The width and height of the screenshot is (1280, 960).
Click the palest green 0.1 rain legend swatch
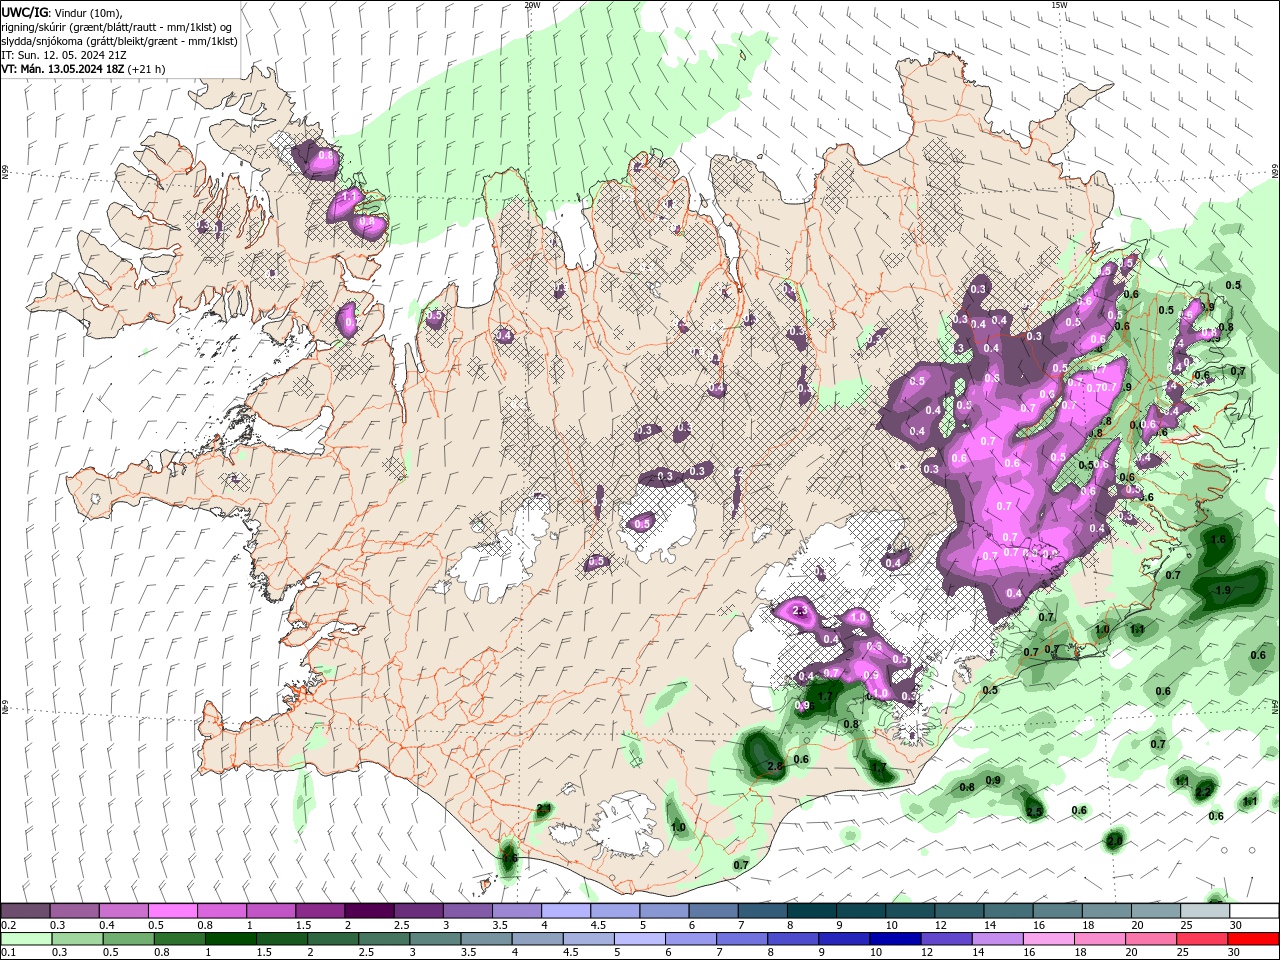(x=26, y=939)
